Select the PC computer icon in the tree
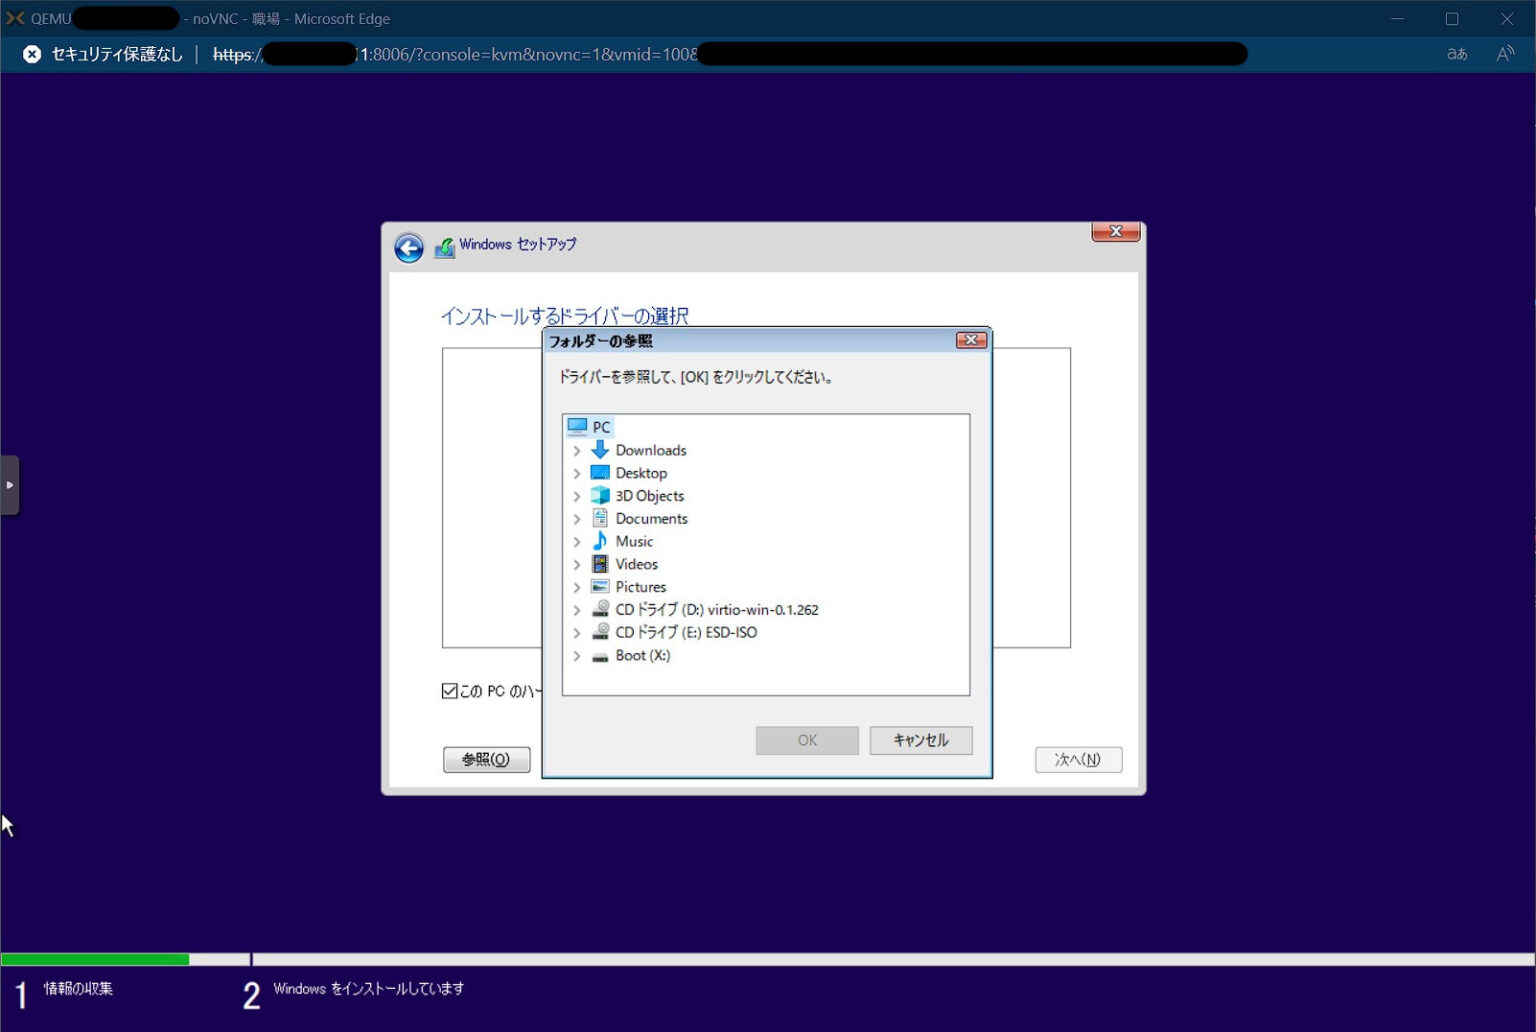1536x1032 pixels. click(x=580, y=426)
